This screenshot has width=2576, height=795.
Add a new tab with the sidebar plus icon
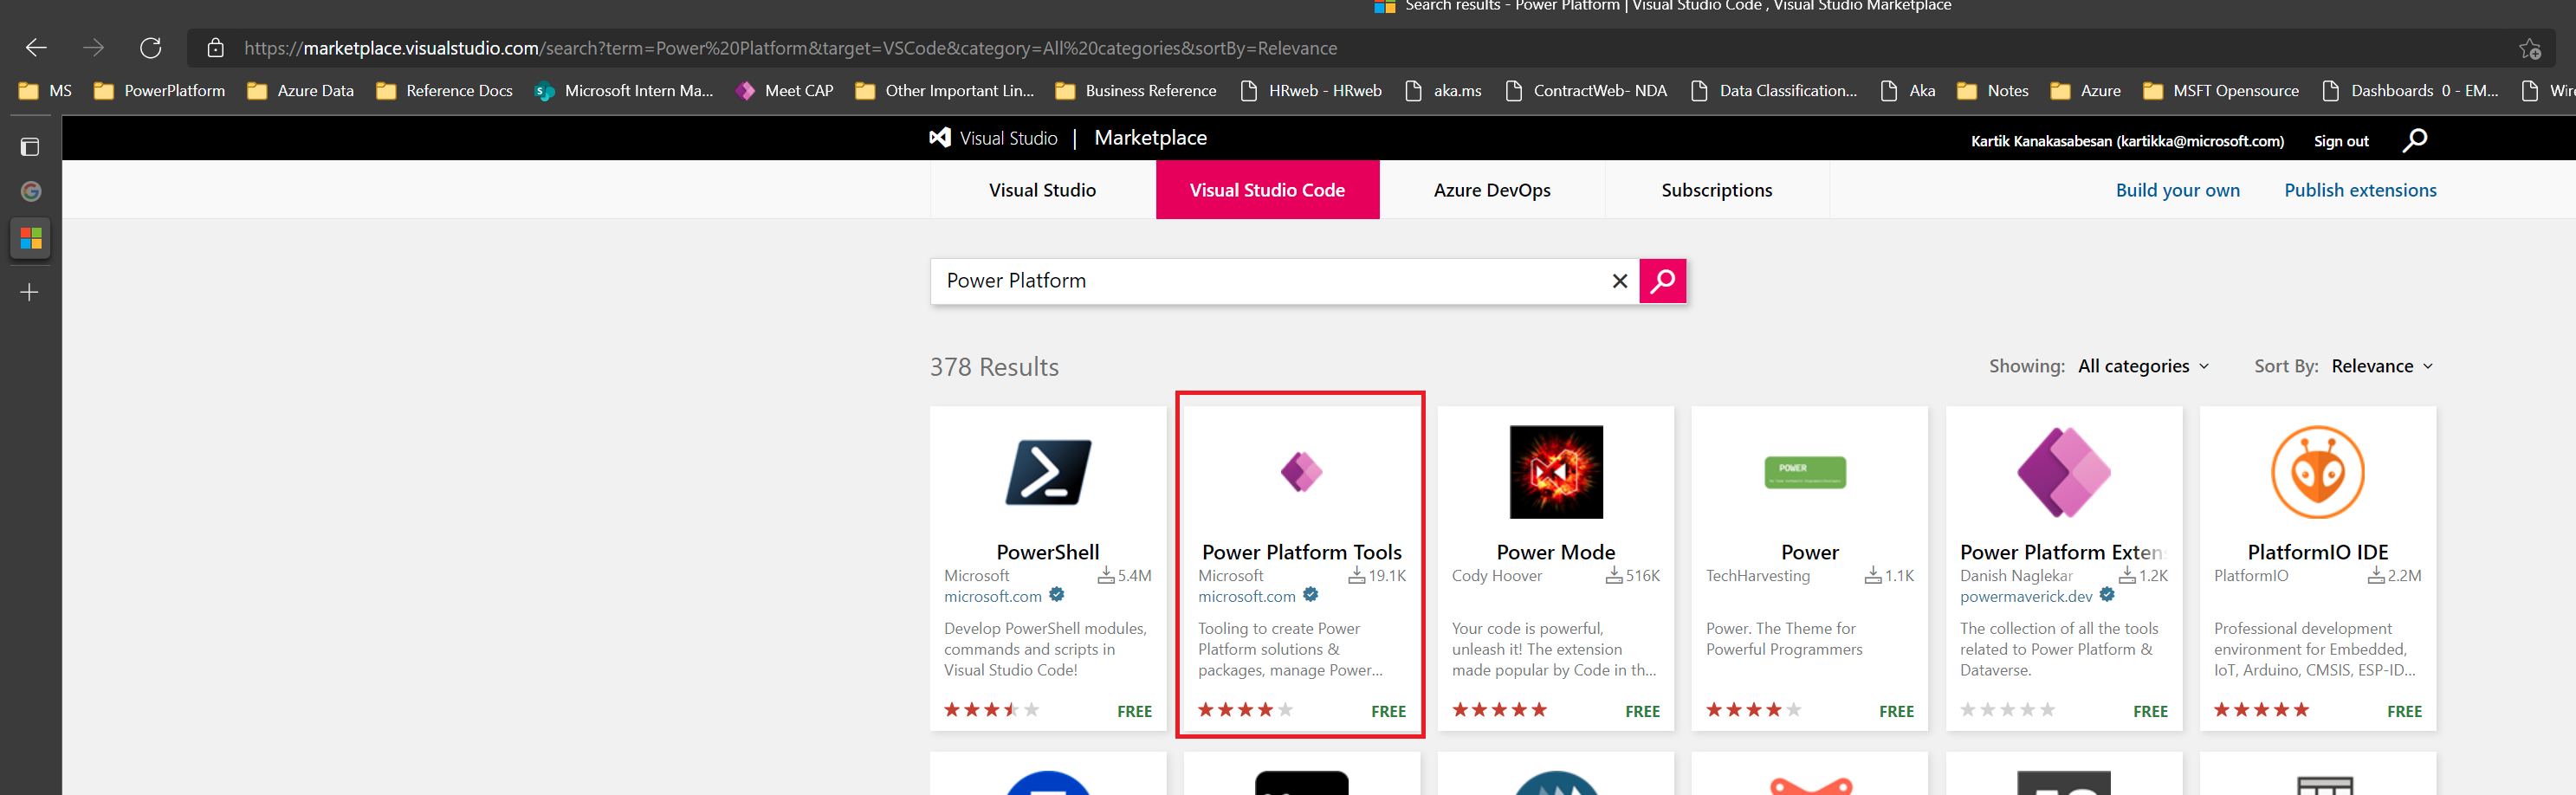30,292
